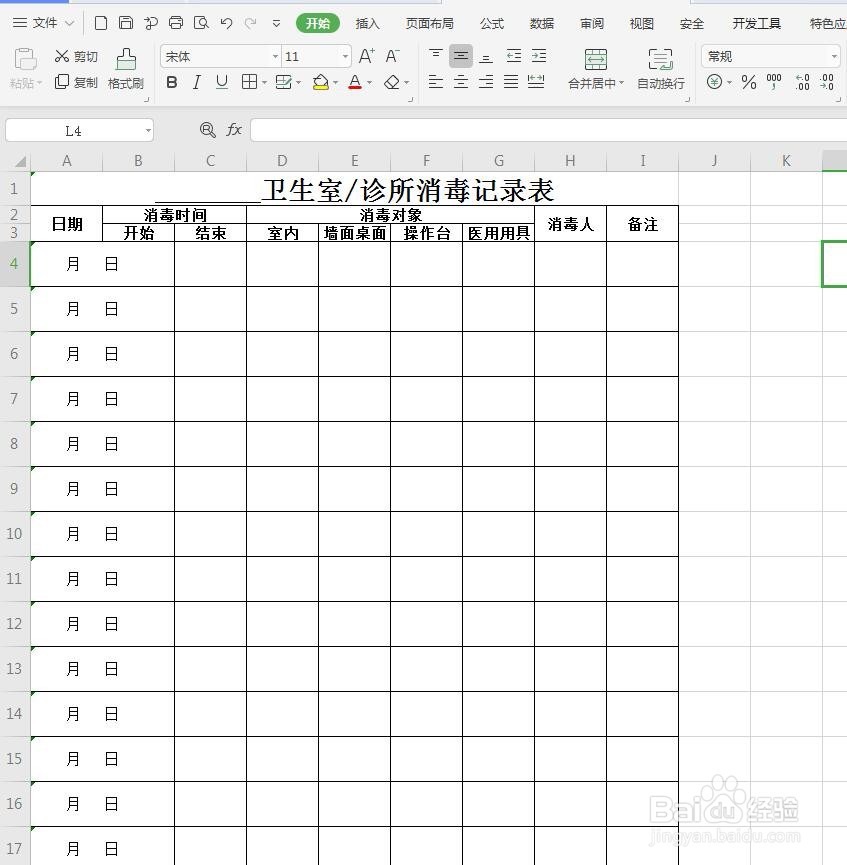The width and height of the screenshot is (847, 865).
Task: Toggle Center horizontal alignment
Action: click(461, 82)
